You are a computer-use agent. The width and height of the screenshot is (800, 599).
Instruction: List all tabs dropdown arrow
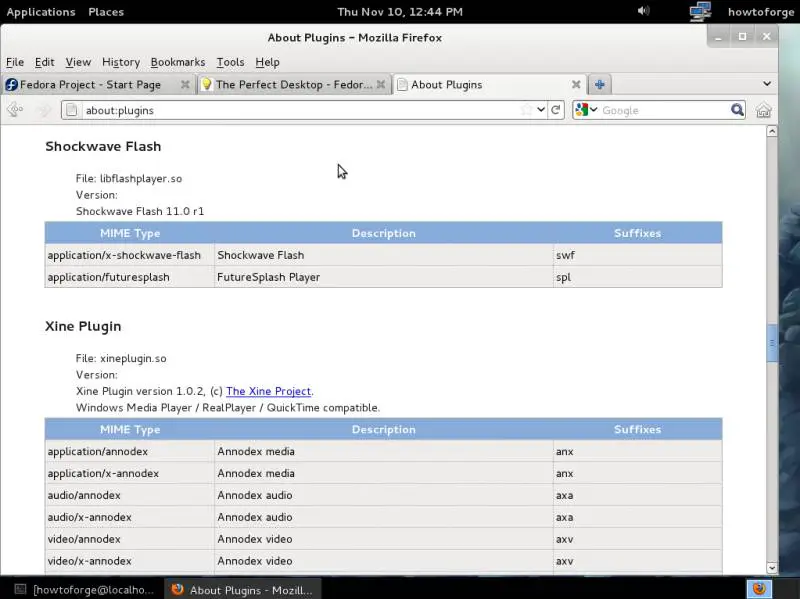[766, 84]
